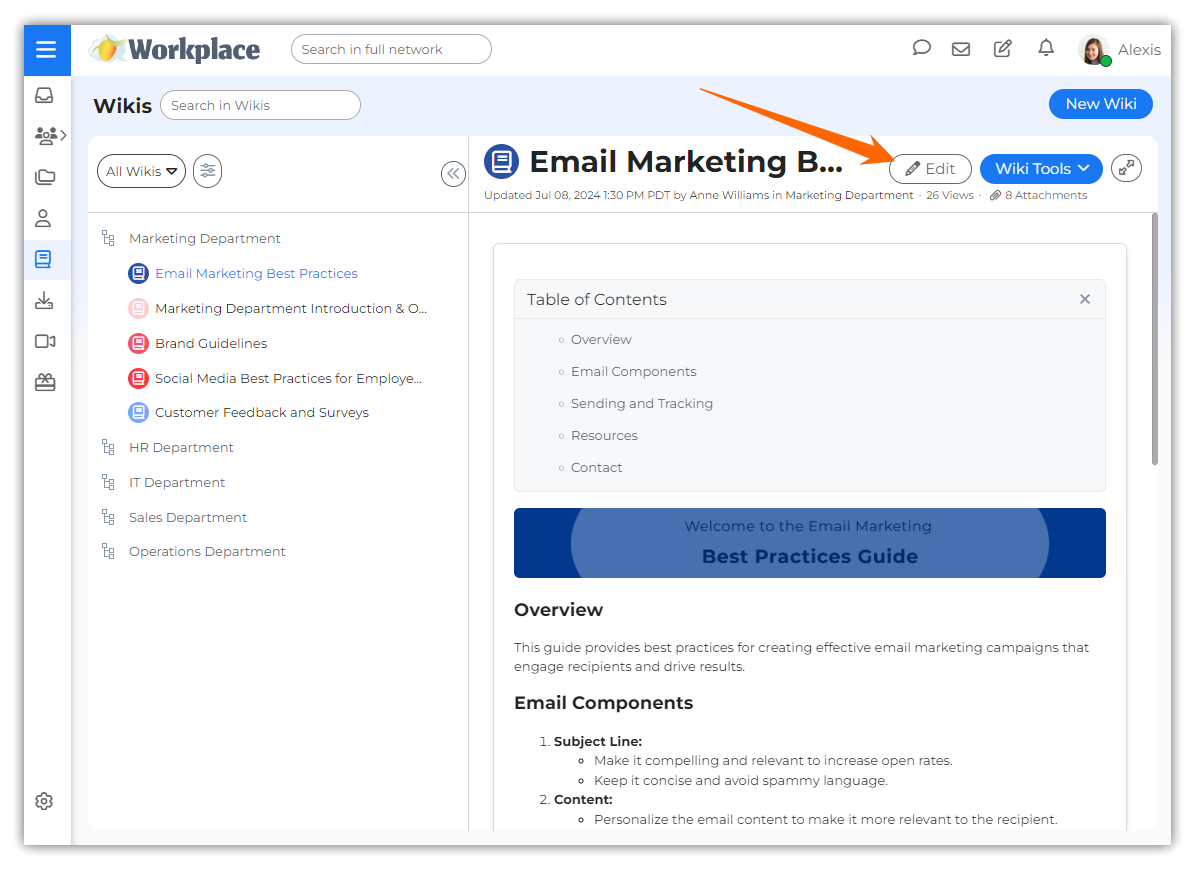Click the Edit wiki button

click(x=930, y=169)
